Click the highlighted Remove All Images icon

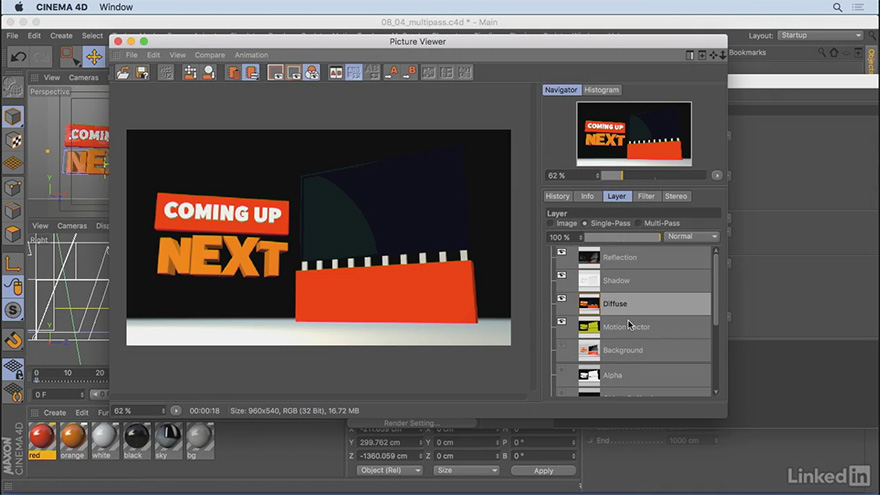point(251,72)
